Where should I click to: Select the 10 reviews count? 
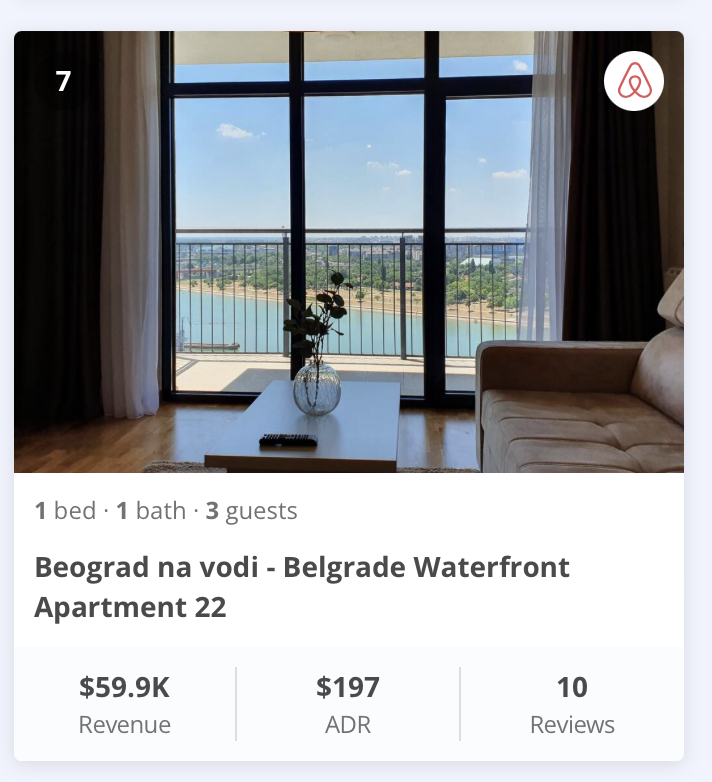point(572,687)
